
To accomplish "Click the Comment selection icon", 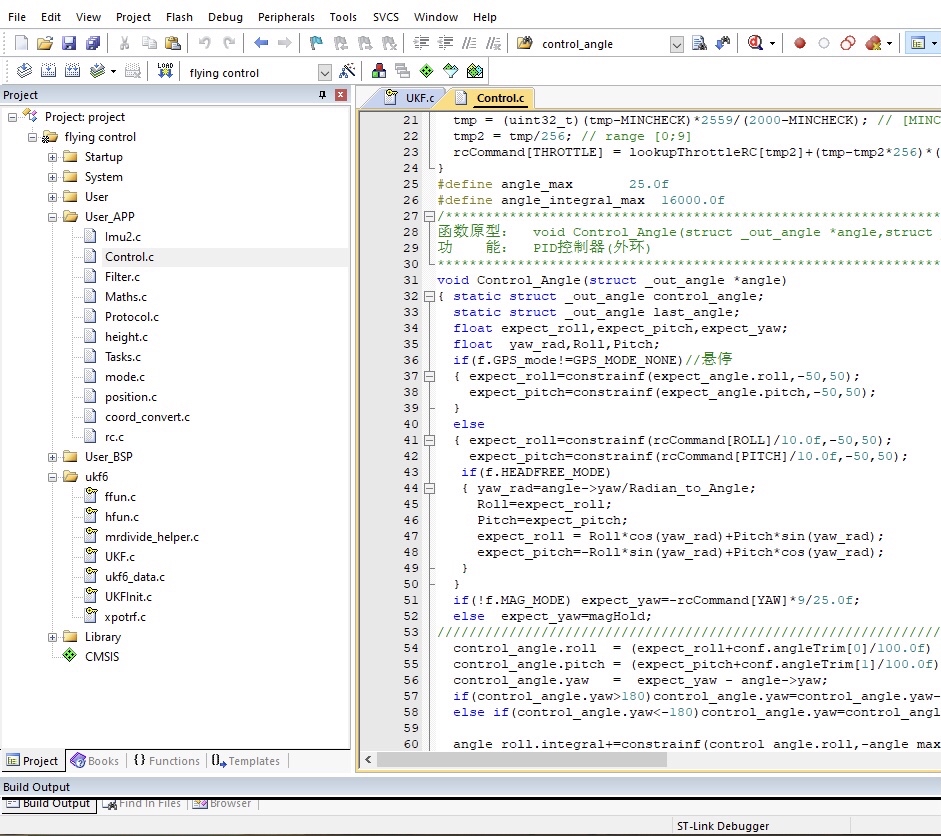I will tap(469, 43).
